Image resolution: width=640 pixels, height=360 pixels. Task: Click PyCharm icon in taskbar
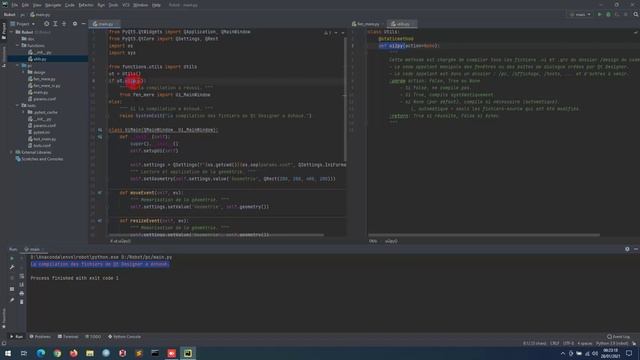click(x=188, y=353)
